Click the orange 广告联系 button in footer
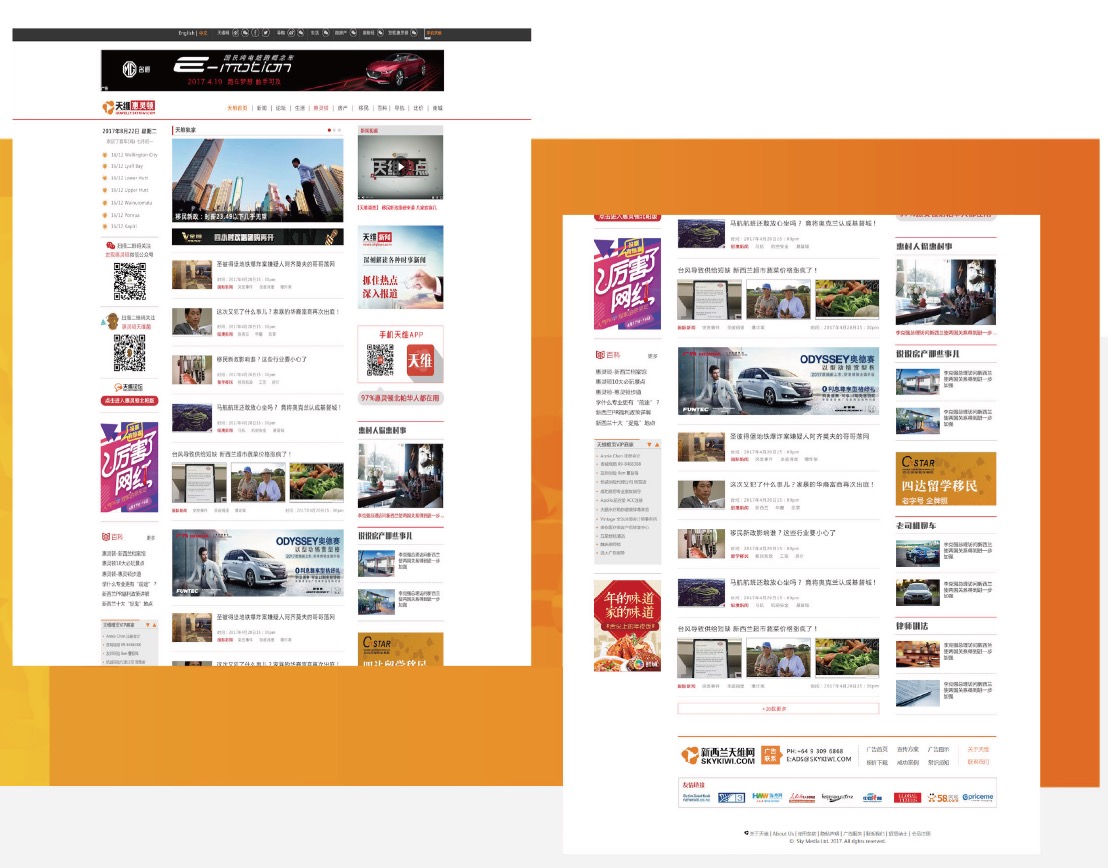 [770, 754]
